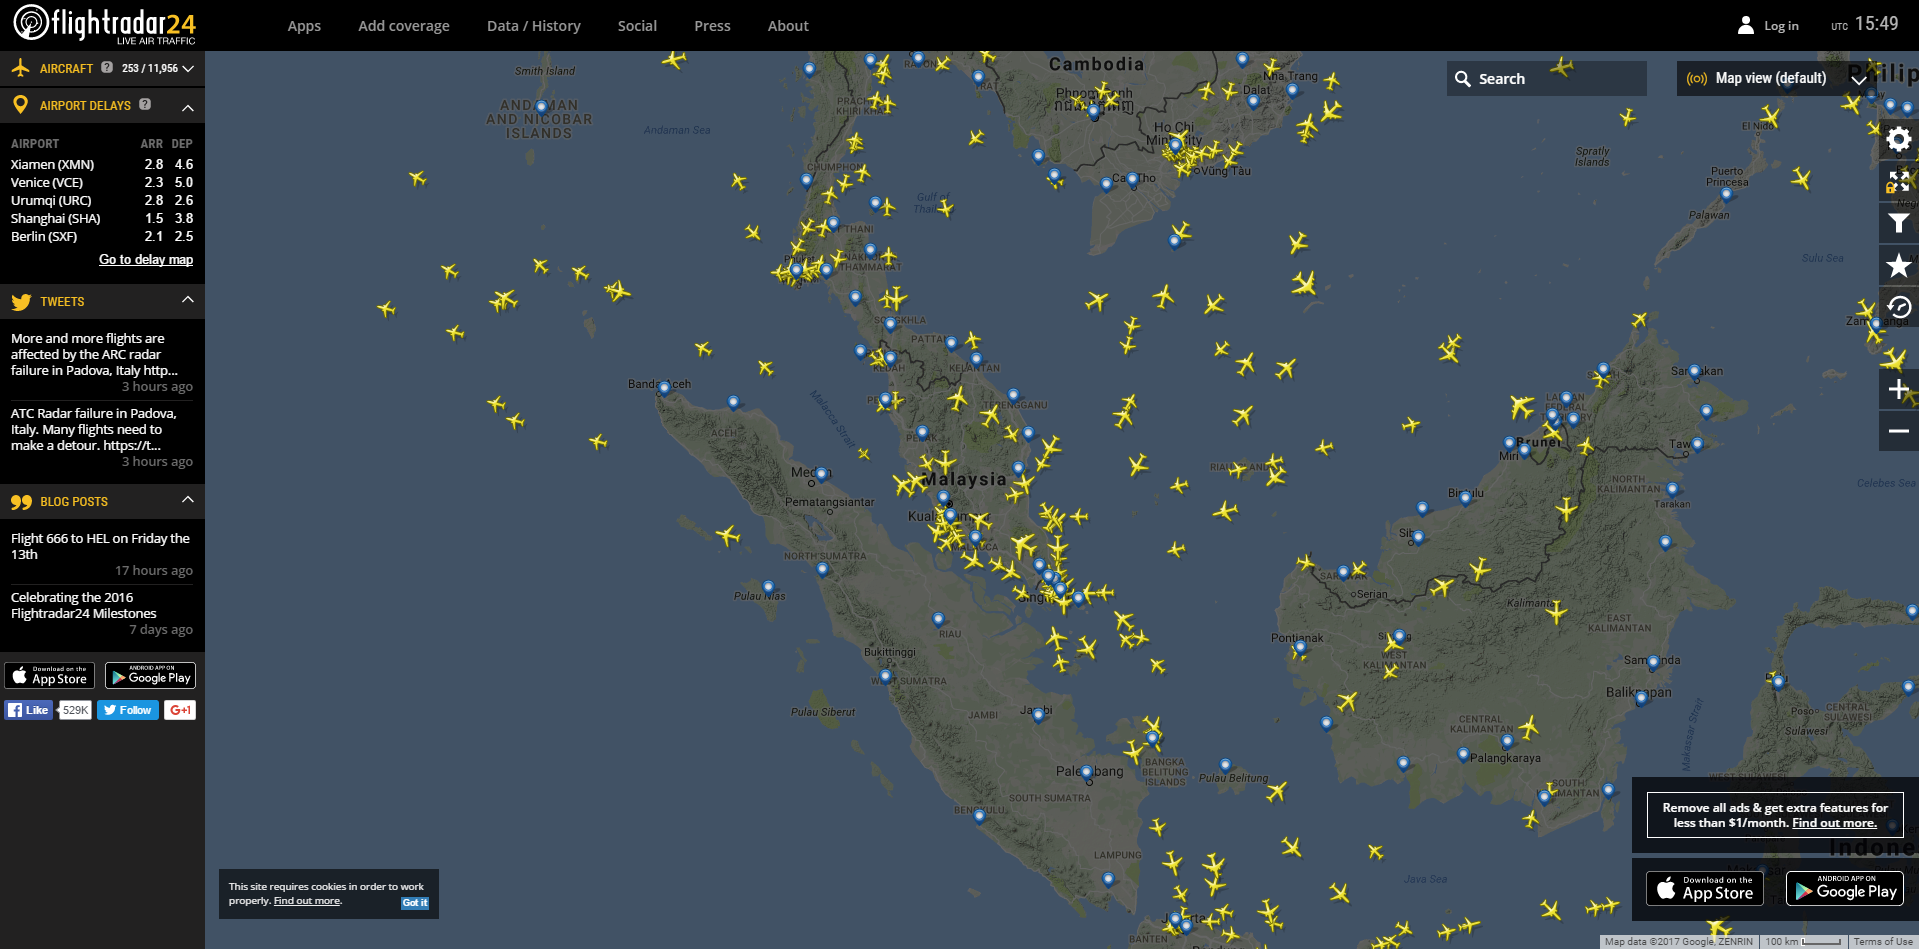Click the promo Google Play badge bottom right
1919x949 pixels.
pos(1845,888)
